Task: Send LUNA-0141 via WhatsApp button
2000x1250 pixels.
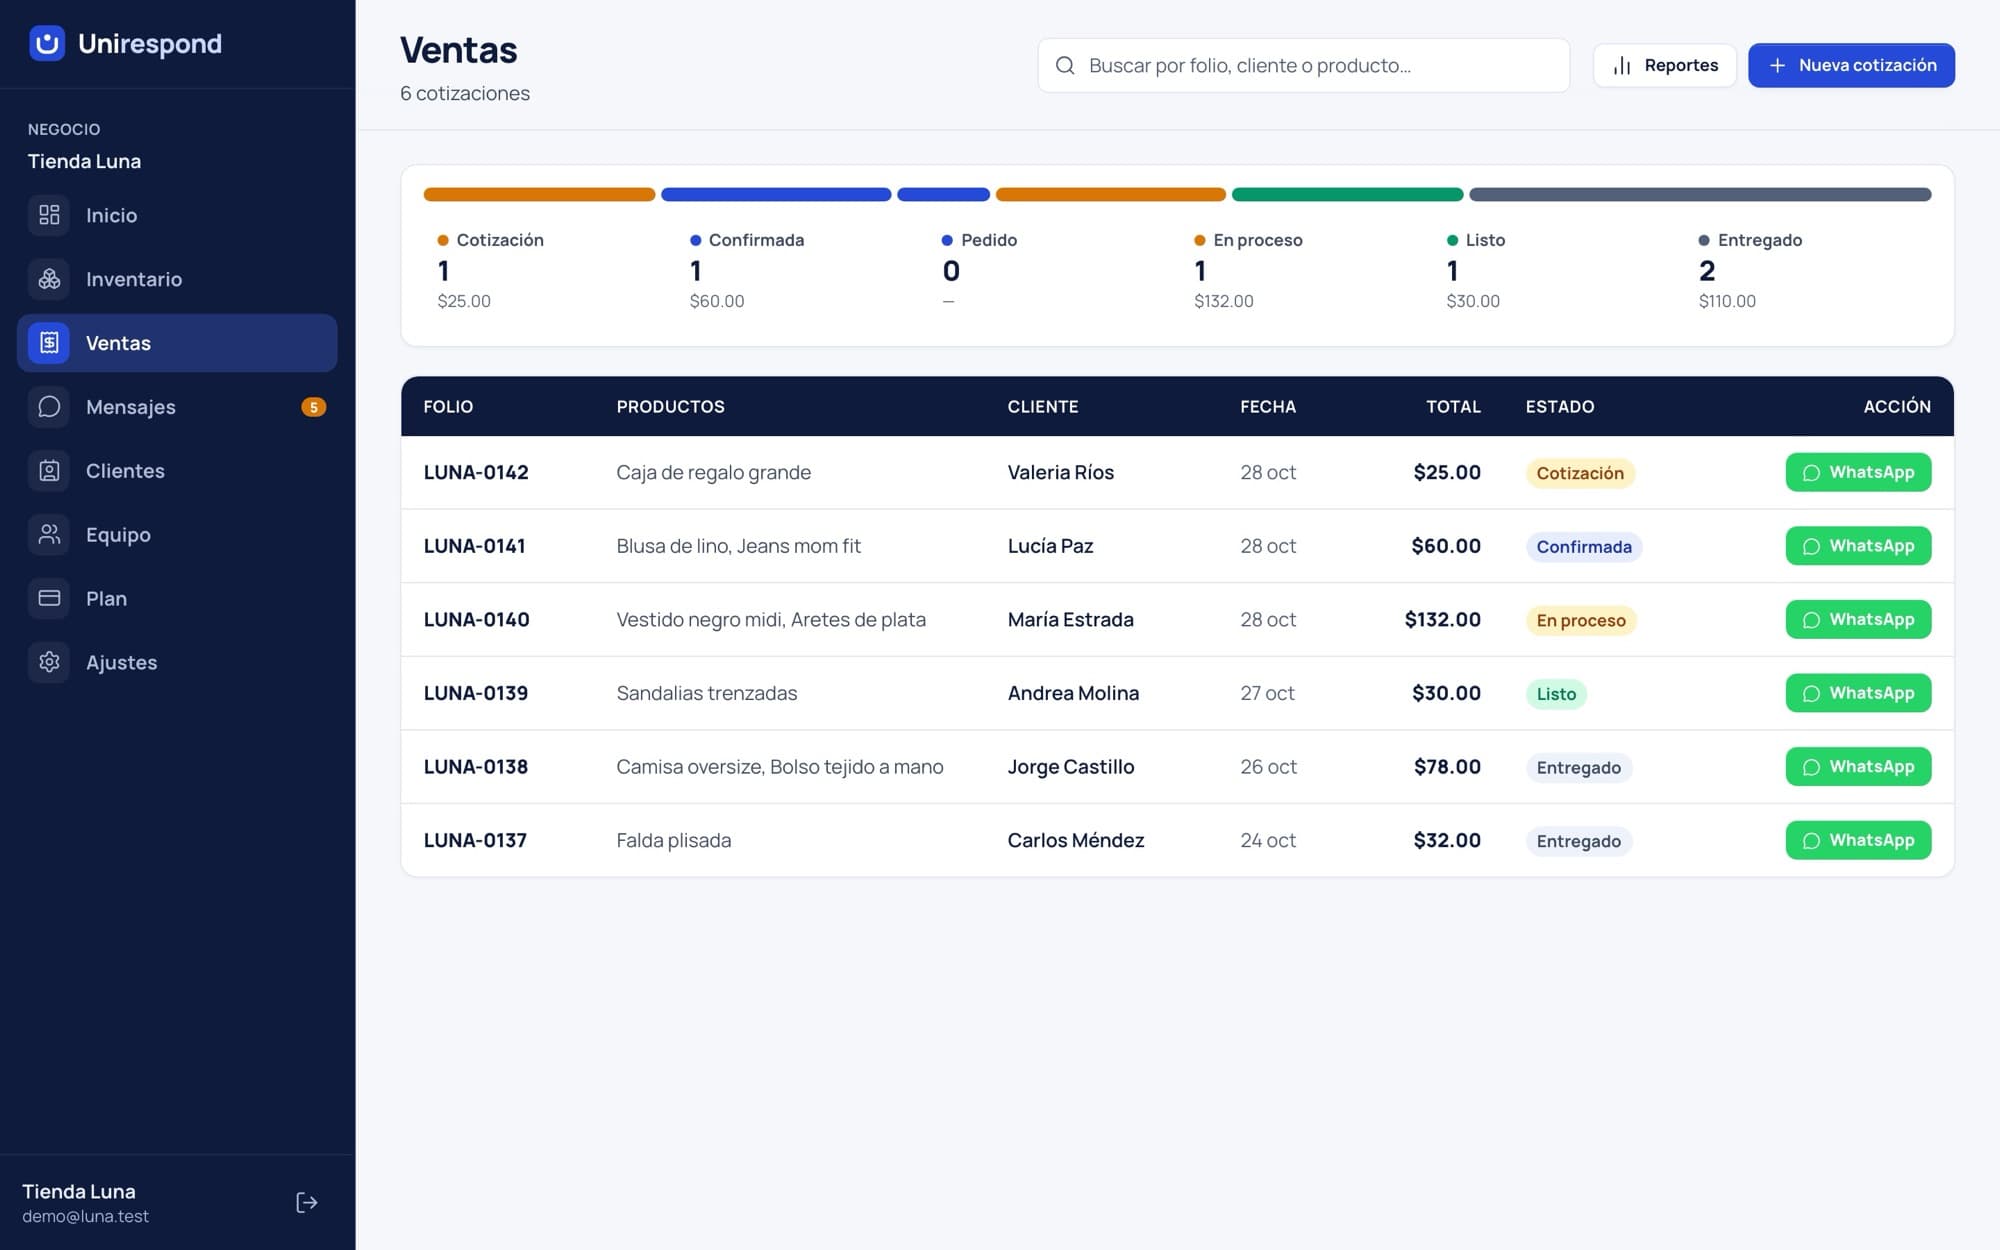Action: point(1858,546)
